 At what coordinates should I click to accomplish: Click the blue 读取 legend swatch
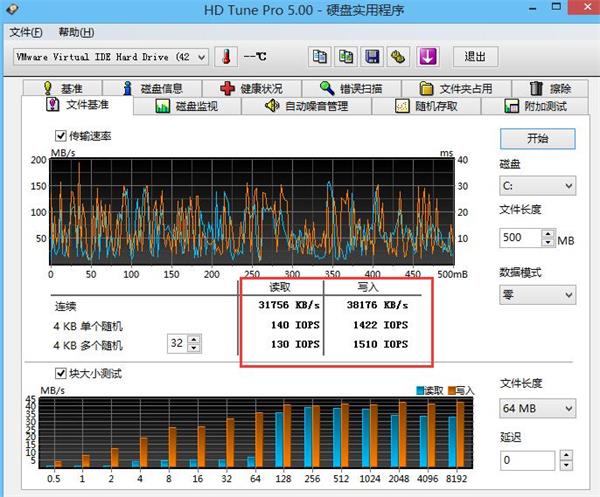(x=420, y=391)
